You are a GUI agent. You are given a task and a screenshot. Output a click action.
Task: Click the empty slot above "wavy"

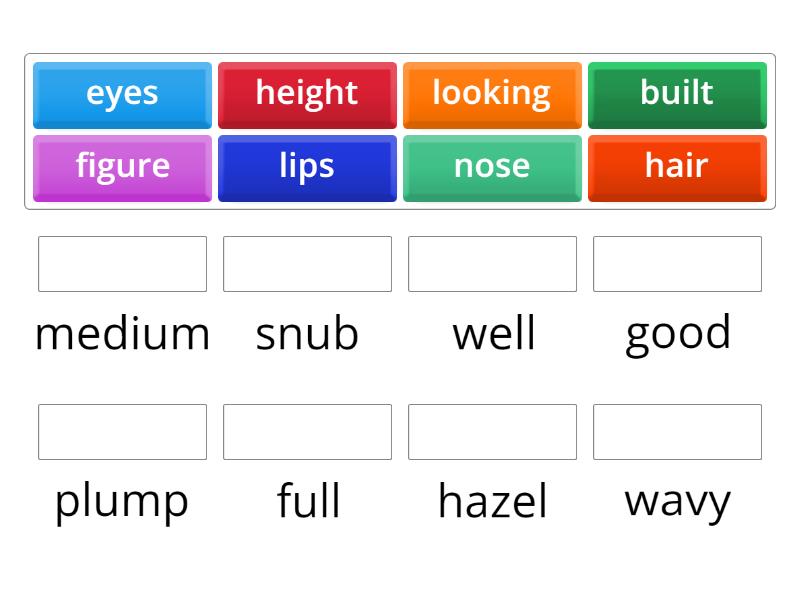677,432
